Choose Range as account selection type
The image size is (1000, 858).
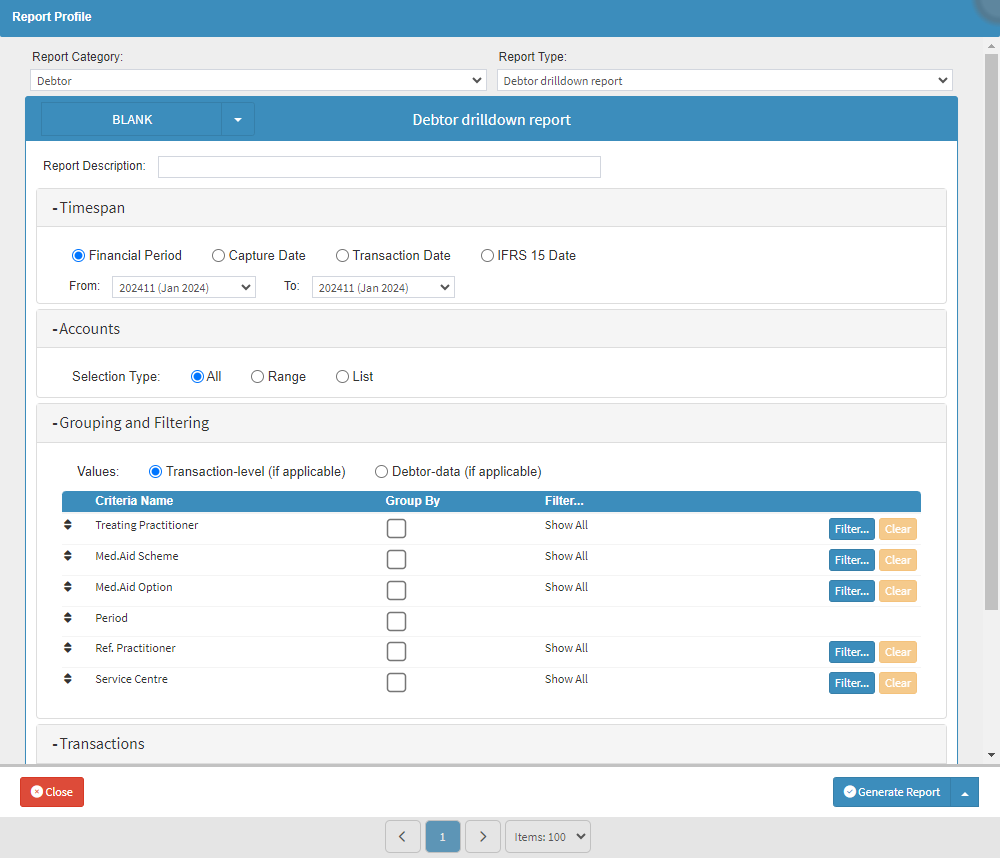[x=258, y=377]
